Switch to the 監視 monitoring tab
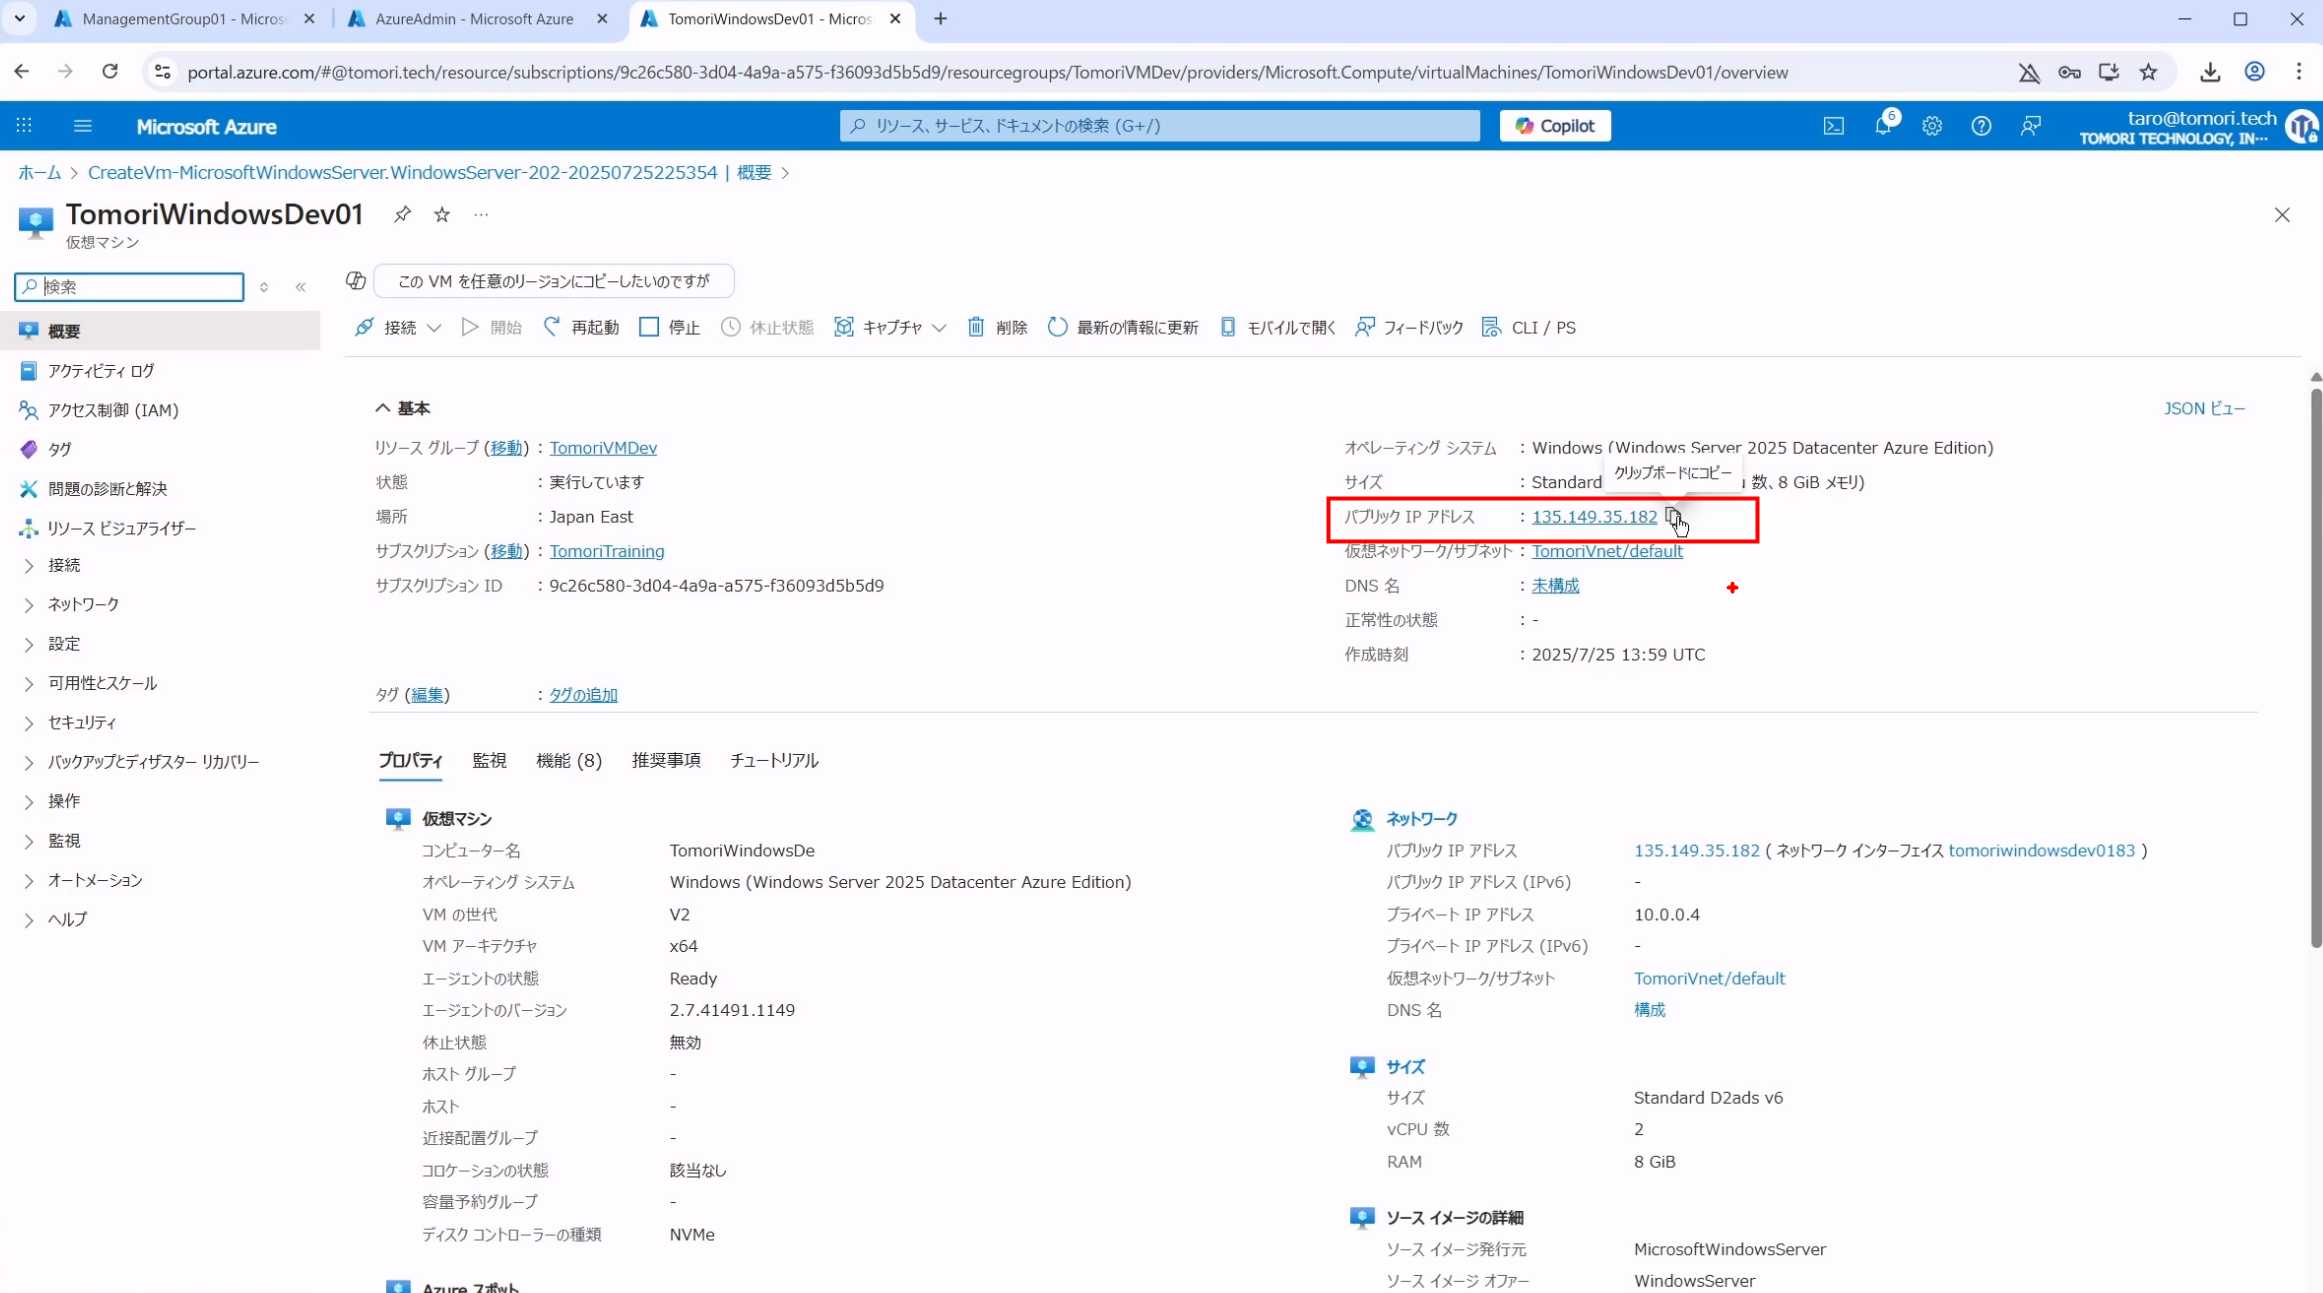2323x1293 pixels. (x=489, y=760)
